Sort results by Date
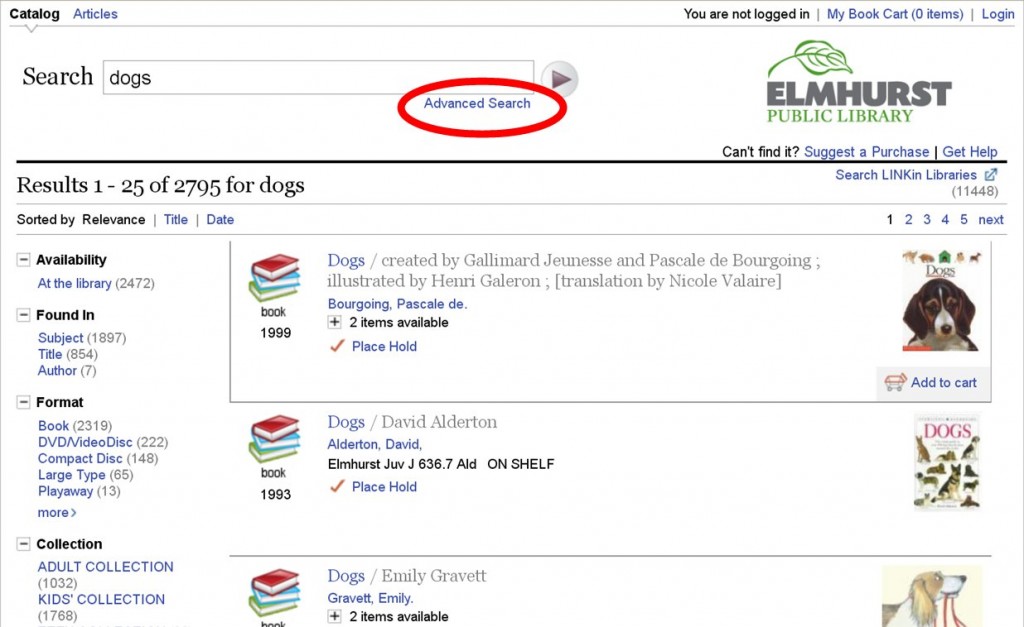Image resolution: width=1024 pixels, height=627 pixels. [220, 219]
